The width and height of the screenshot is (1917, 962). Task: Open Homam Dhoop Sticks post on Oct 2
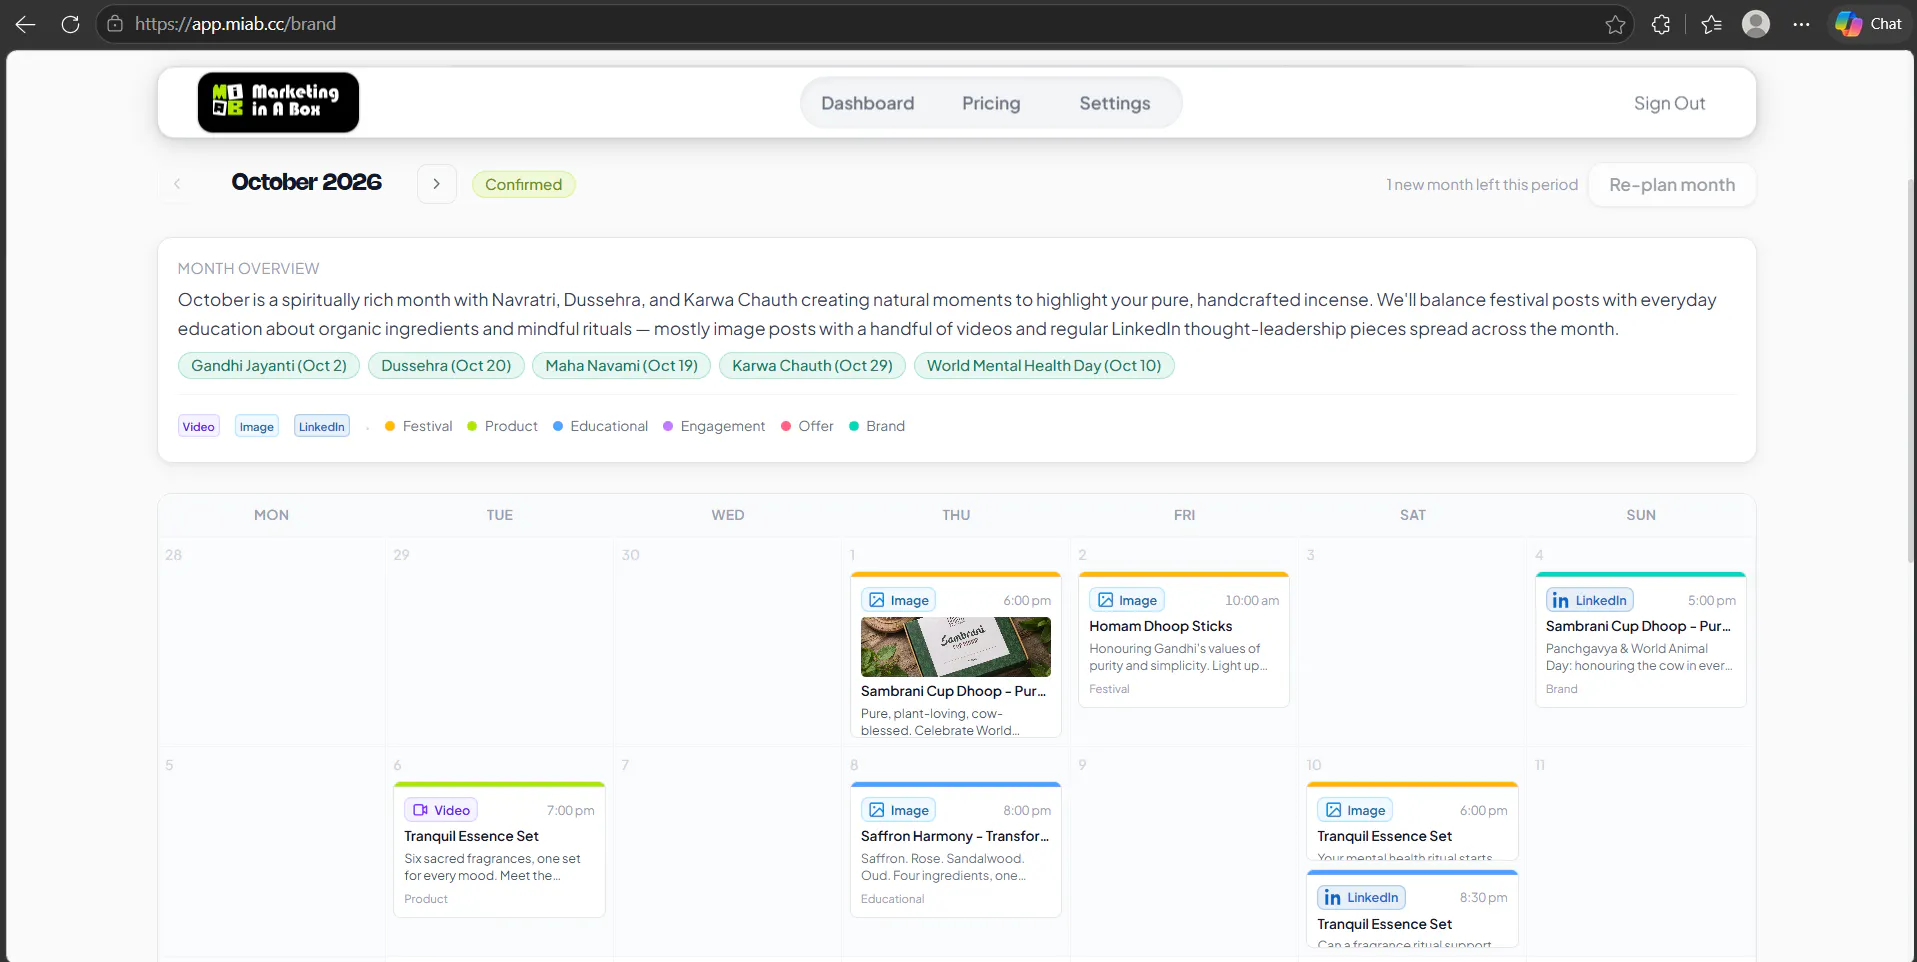[x=1184, y=640]
